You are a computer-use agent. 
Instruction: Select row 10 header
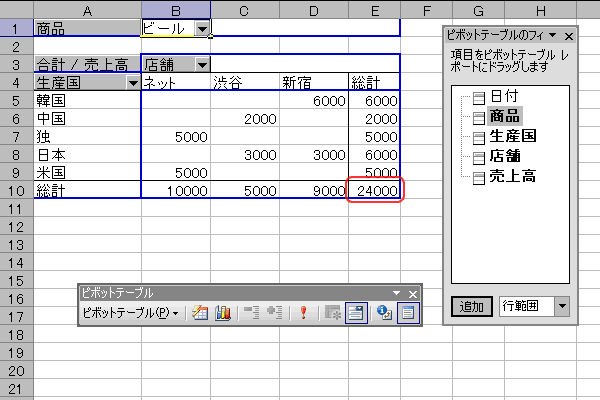tap(16, 190)
